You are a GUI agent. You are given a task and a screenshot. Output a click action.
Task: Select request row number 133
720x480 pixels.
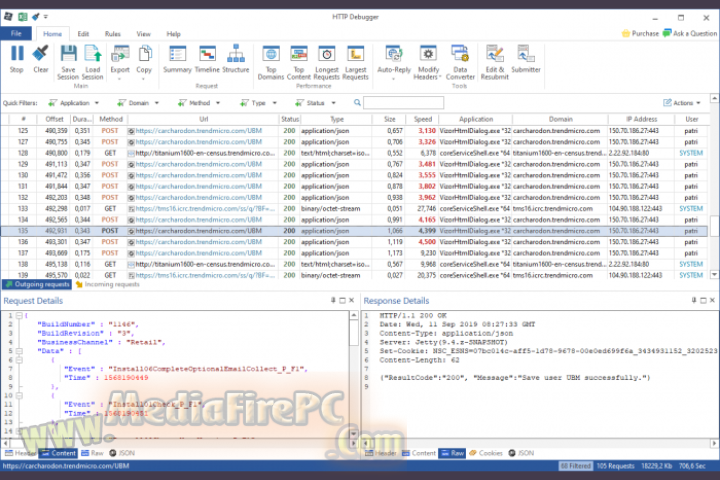(x=354, y=209)
